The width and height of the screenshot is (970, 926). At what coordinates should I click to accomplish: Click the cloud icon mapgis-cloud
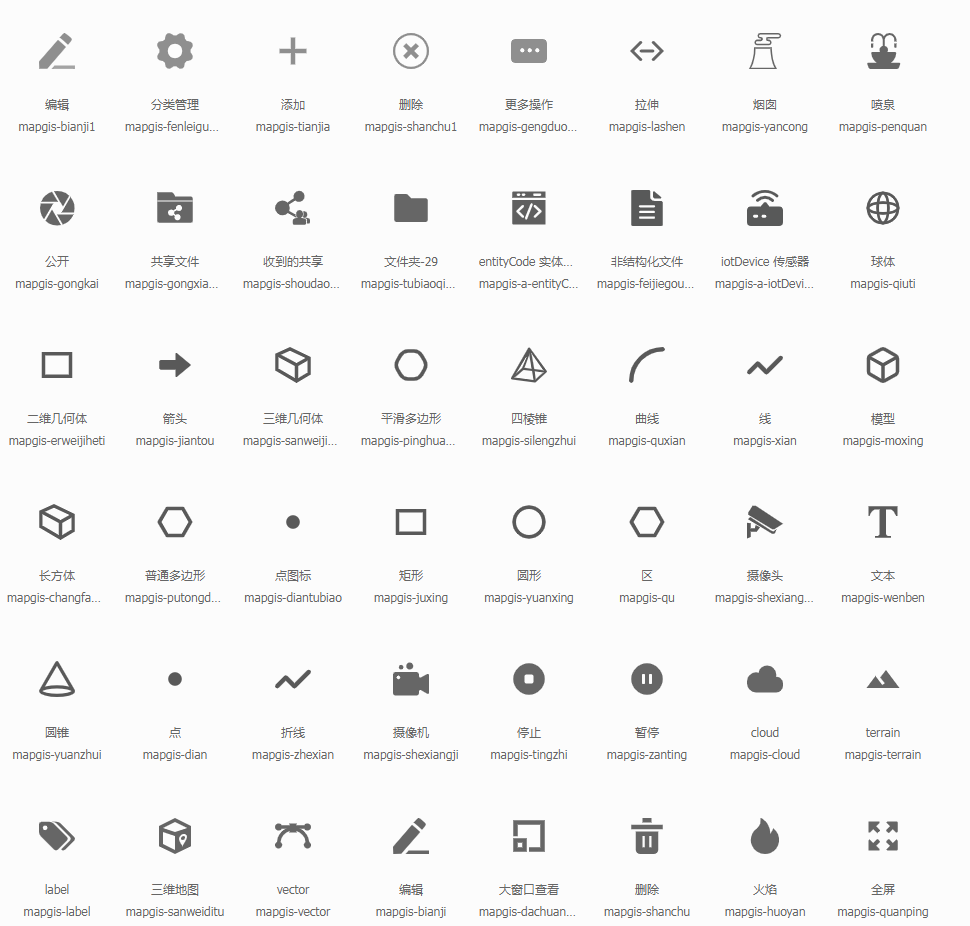tap(765, 679)
